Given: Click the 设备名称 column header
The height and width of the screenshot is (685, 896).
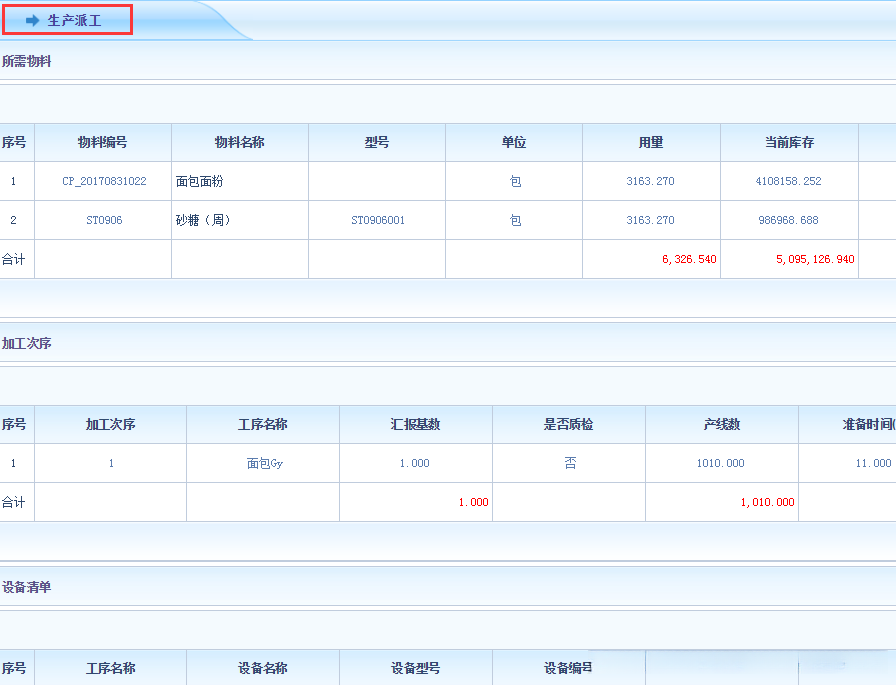Looking at the screenshot, I should click(x=263, y=668).
